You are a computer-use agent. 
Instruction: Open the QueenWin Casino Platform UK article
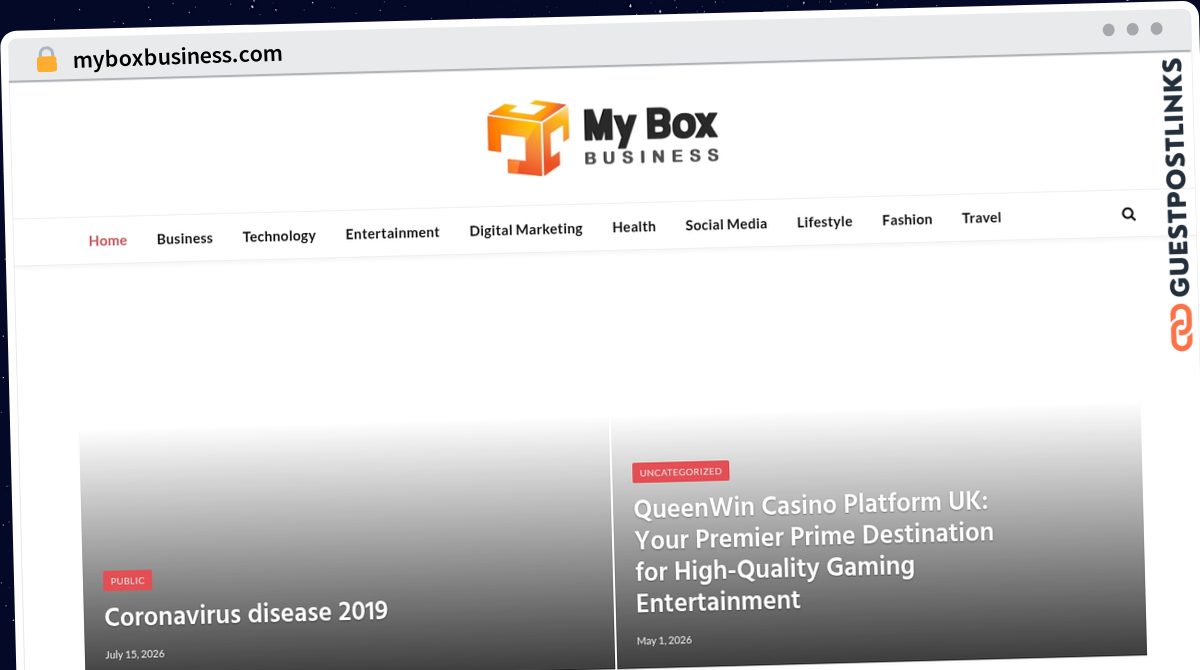tap(813, 552)
